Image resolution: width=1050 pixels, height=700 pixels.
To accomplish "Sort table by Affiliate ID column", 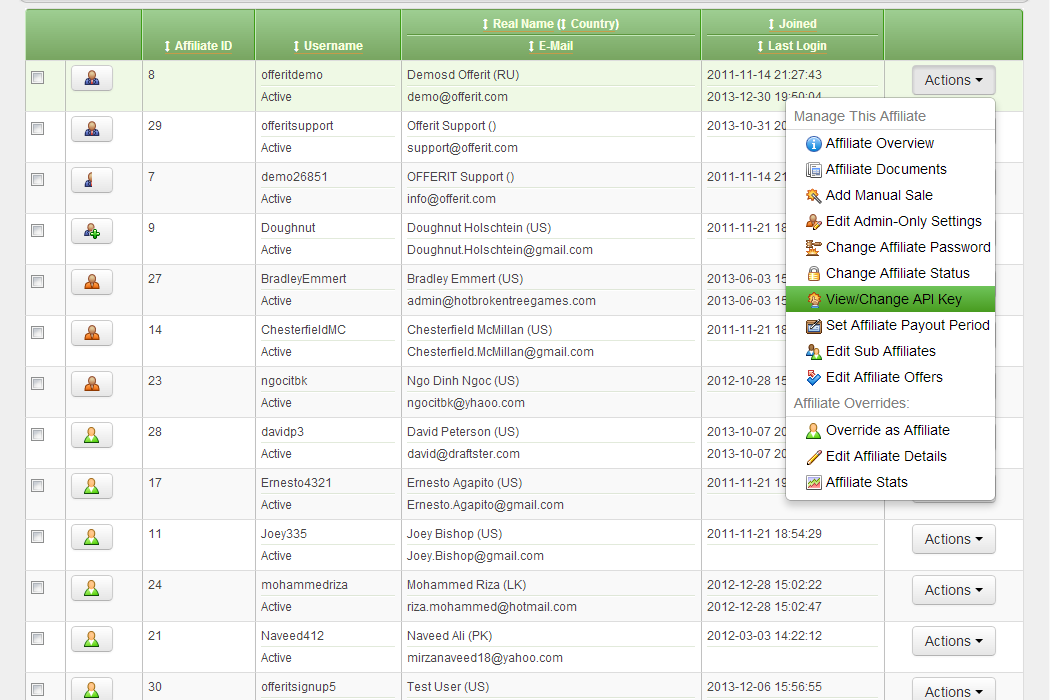I will (198, 46).
